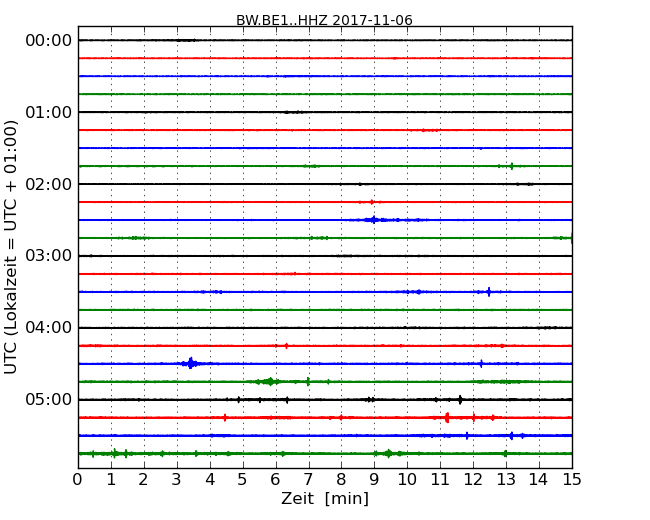The image size is (650, 520).
Task: Click x-axis tick label 8
Action: click(x=342, y=480)
